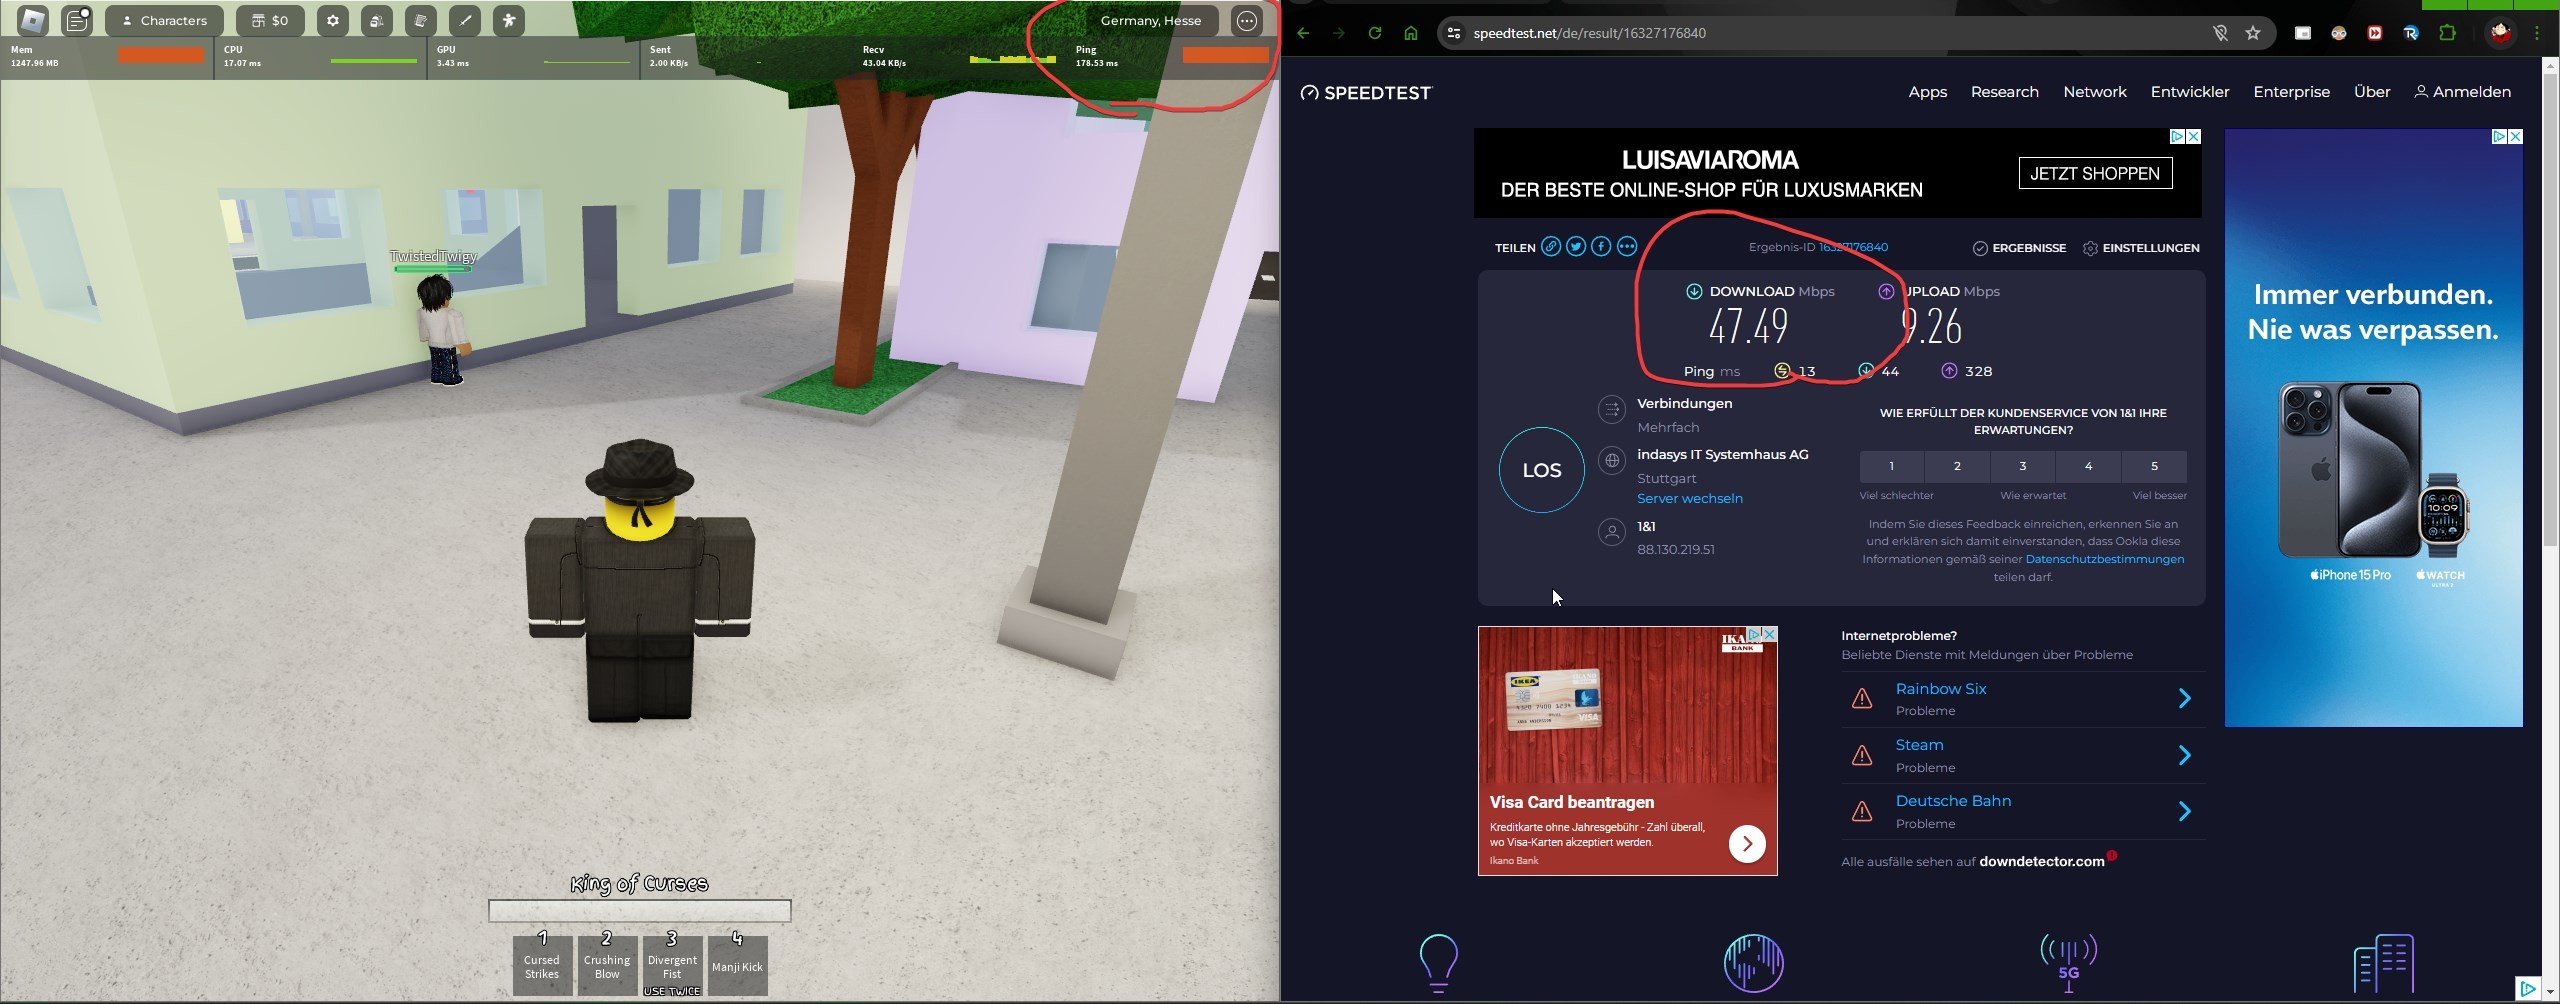Expand Rainbow Six Probleme arrow
The width and height of the screenshot is (2560, 1004).
point(2184,698)
